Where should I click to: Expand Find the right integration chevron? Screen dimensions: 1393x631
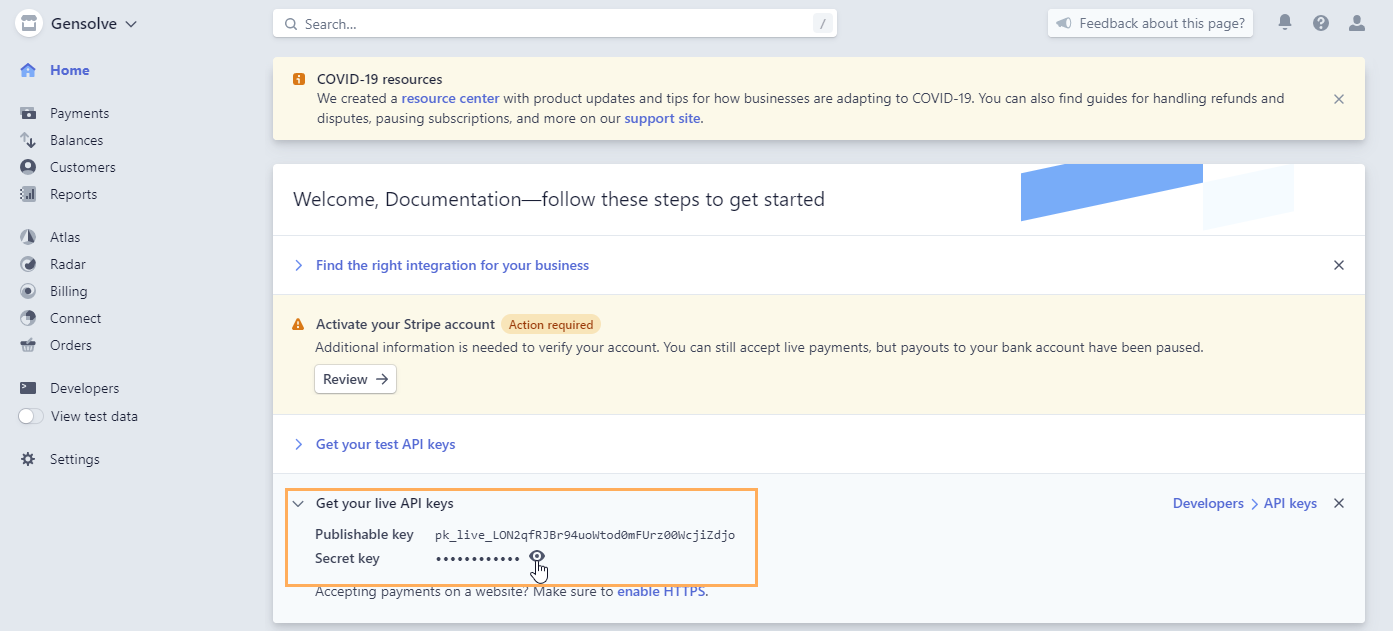pyautogui.click(x=298, y=265)
